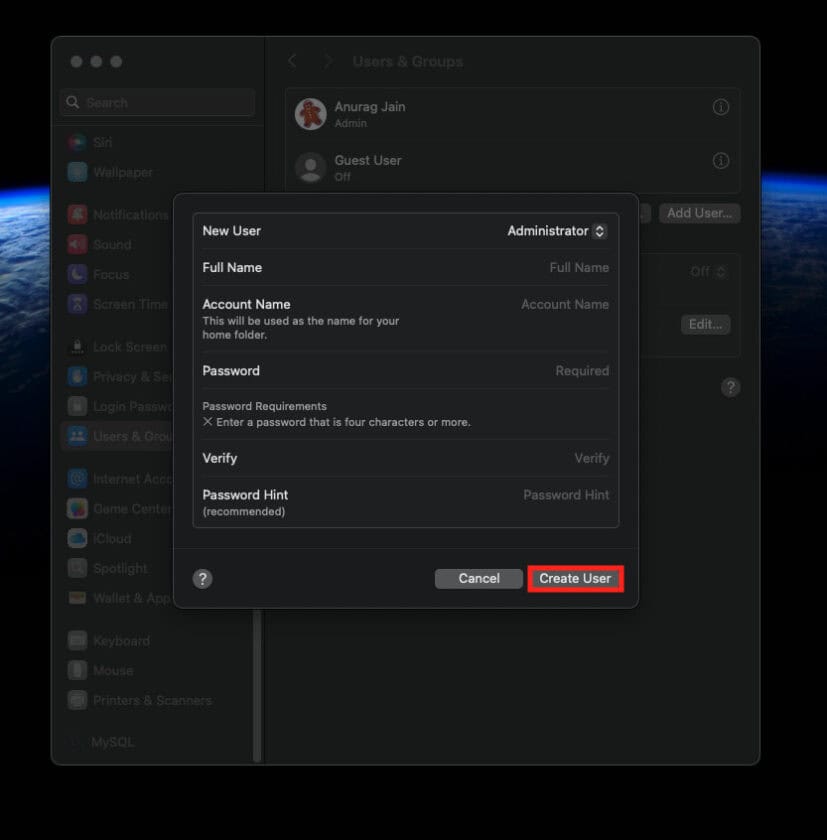This screenshot has height=840, width=827.
Task: Open info for Guest User account
Action: click(720, 160)
